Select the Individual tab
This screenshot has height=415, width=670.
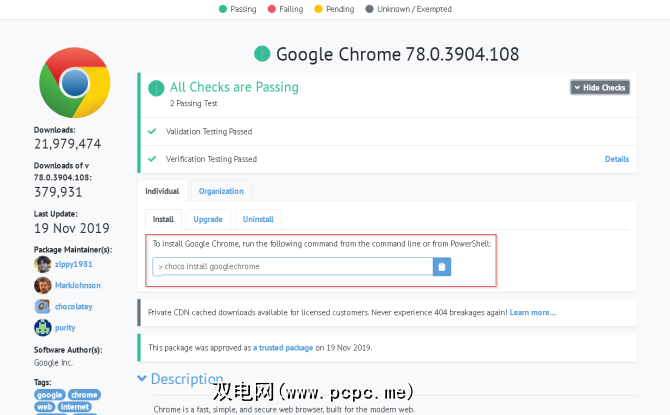(x=162, y=191)
